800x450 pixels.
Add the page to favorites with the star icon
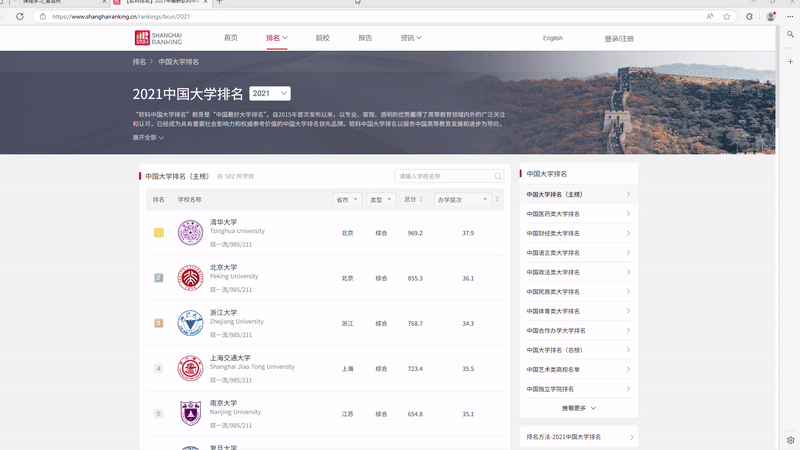tap(727, 16)
